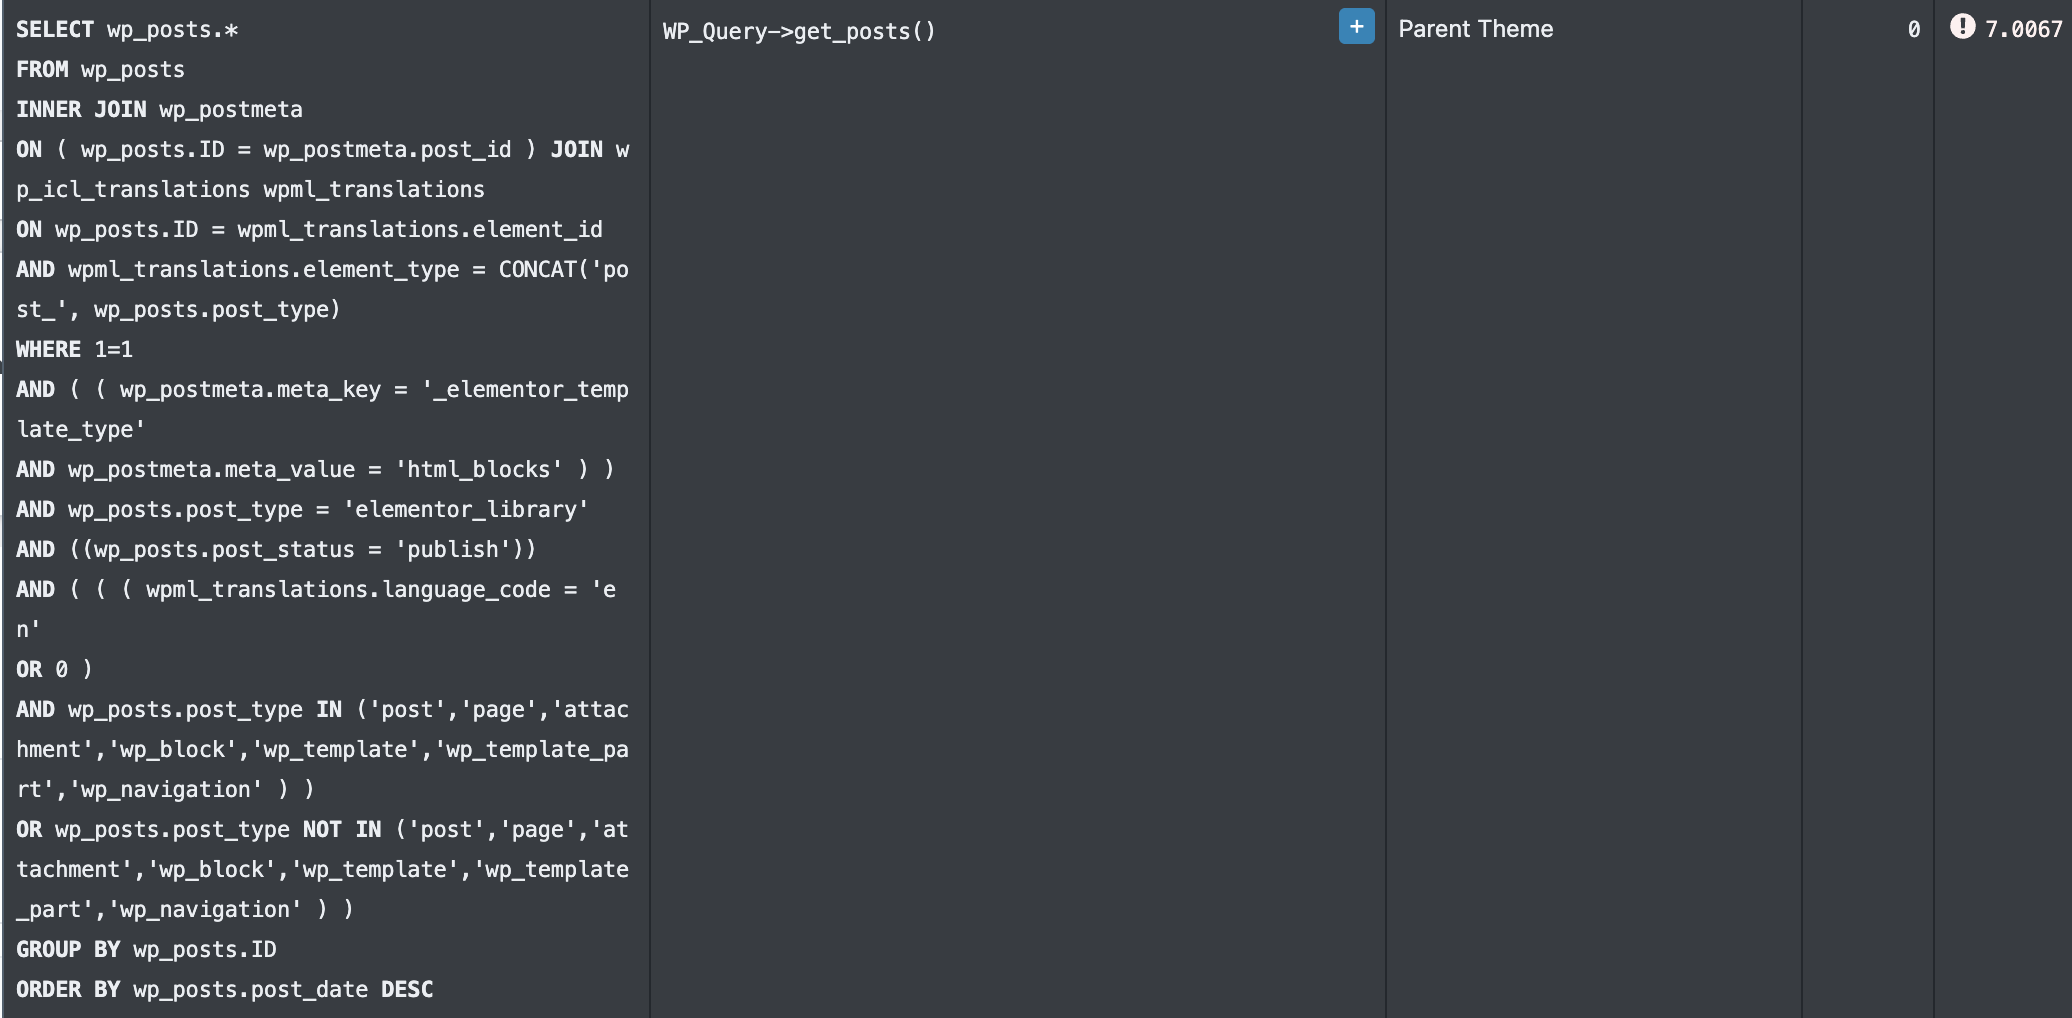Click the post_status = 'publish' condition line
Image resolution: width=2072 pixels, height=1018 pixels.
(276, 550)
